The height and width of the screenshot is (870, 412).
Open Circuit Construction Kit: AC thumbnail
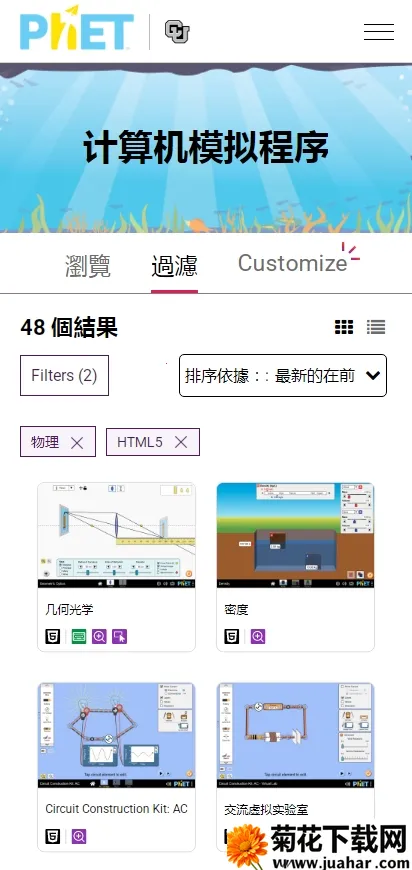[x=116, y=735]
